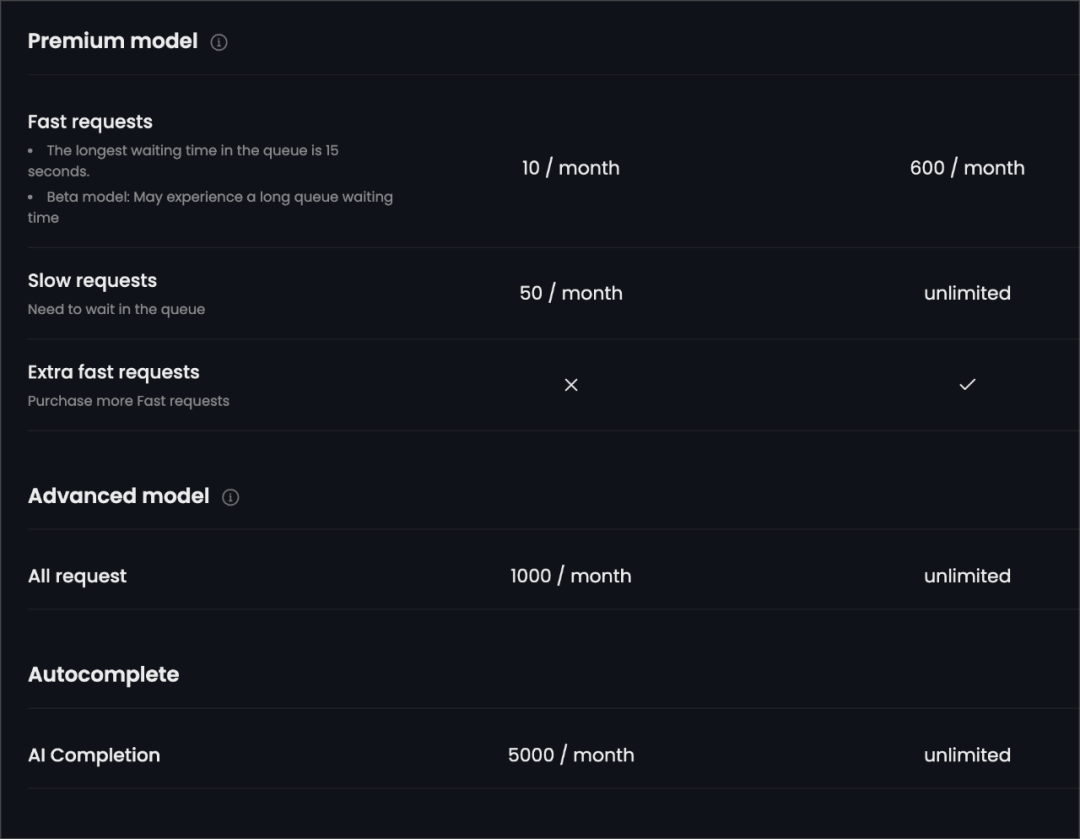Select the Premium model heading
Viewport: 1080px width, 839px height.
point(113,41)
